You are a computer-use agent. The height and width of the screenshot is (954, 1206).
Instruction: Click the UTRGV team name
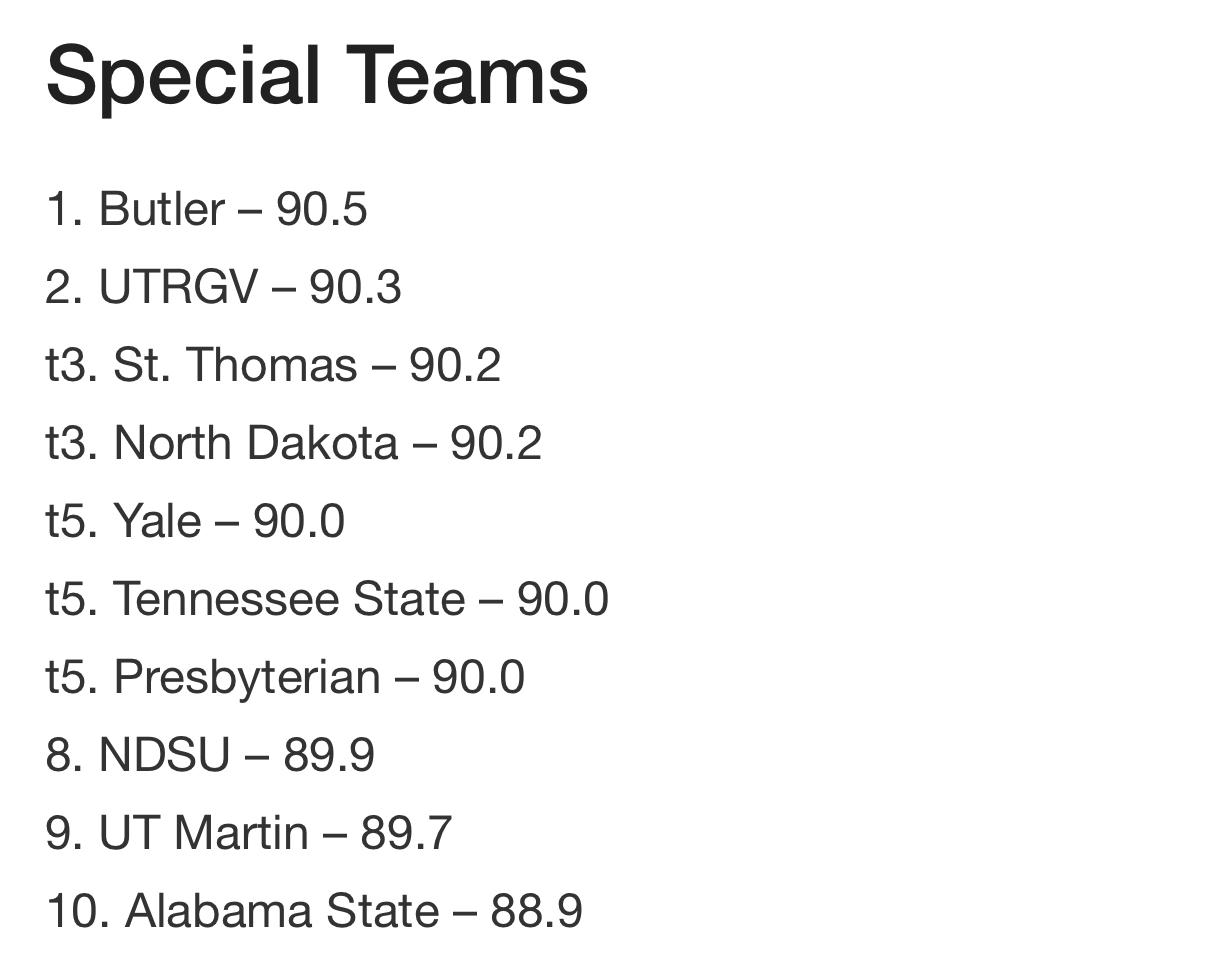coord(177,288)
